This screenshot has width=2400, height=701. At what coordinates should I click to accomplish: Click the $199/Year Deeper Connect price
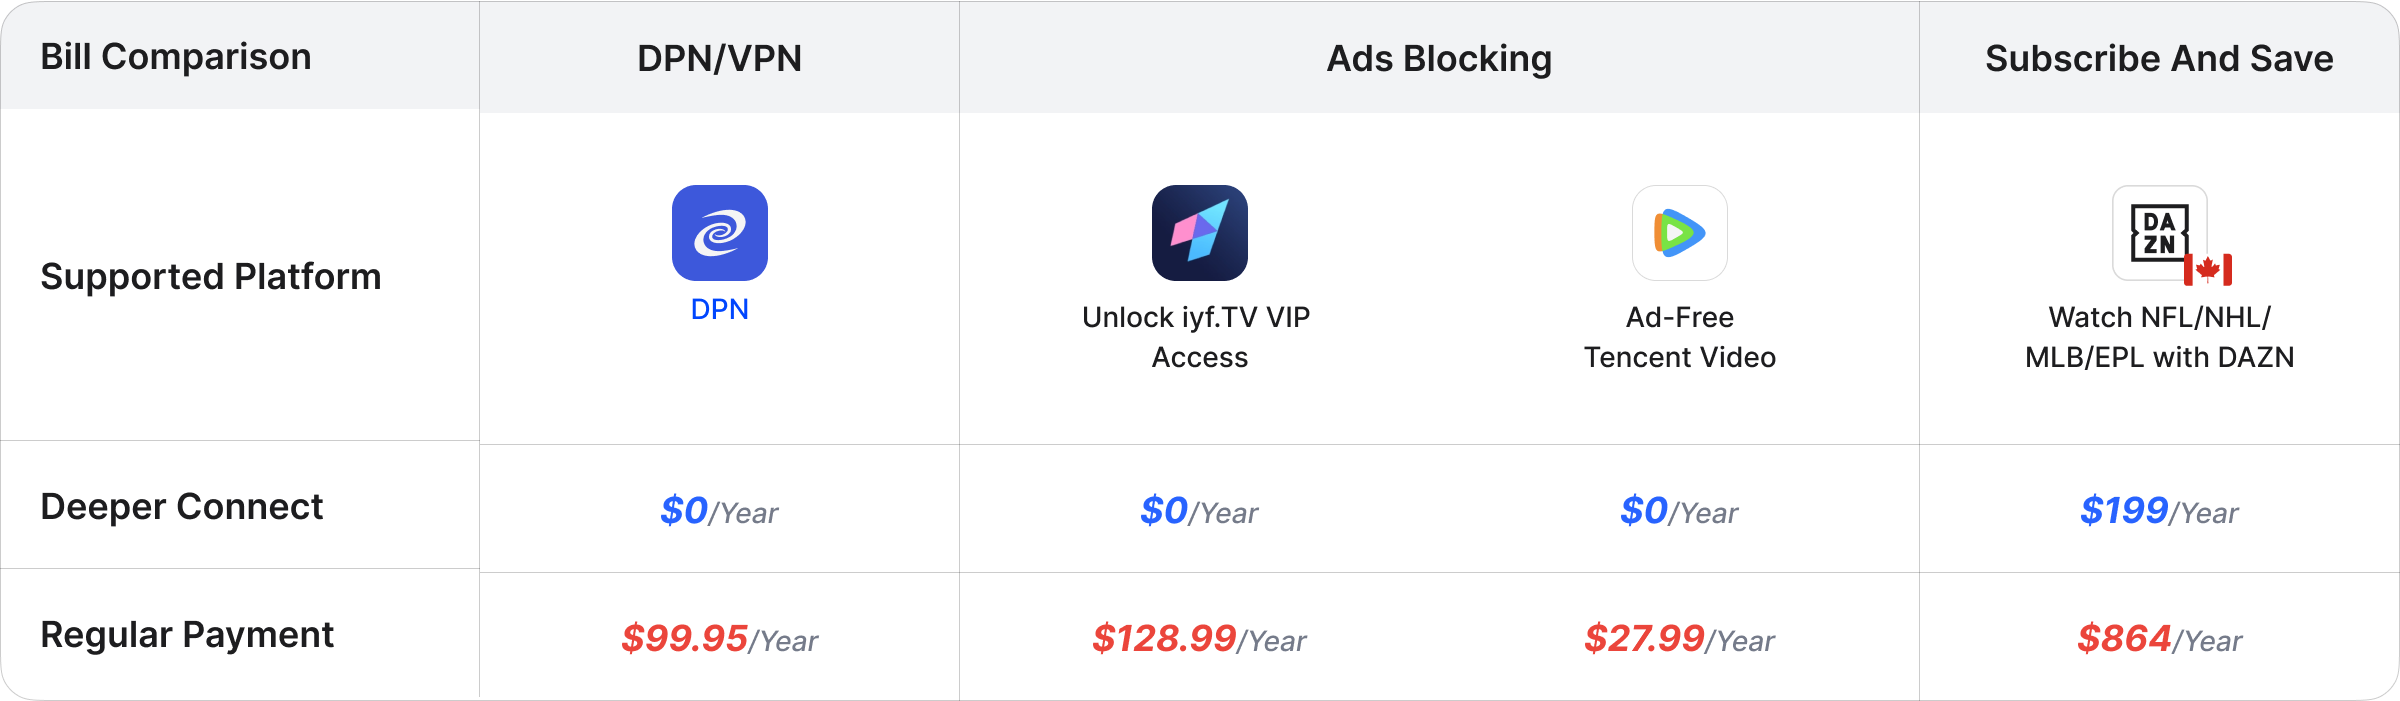click(x=2160, y=511)
